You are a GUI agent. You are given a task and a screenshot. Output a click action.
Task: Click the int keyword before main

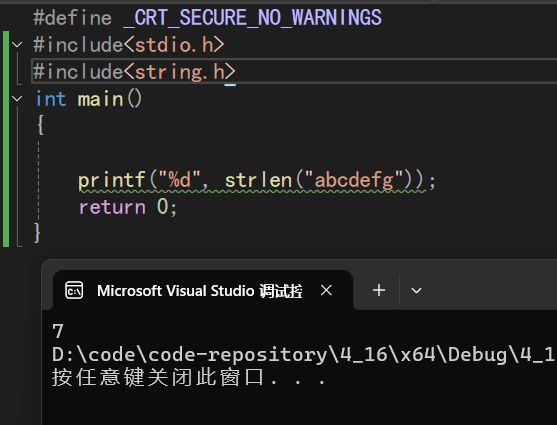tap(50, 99)
